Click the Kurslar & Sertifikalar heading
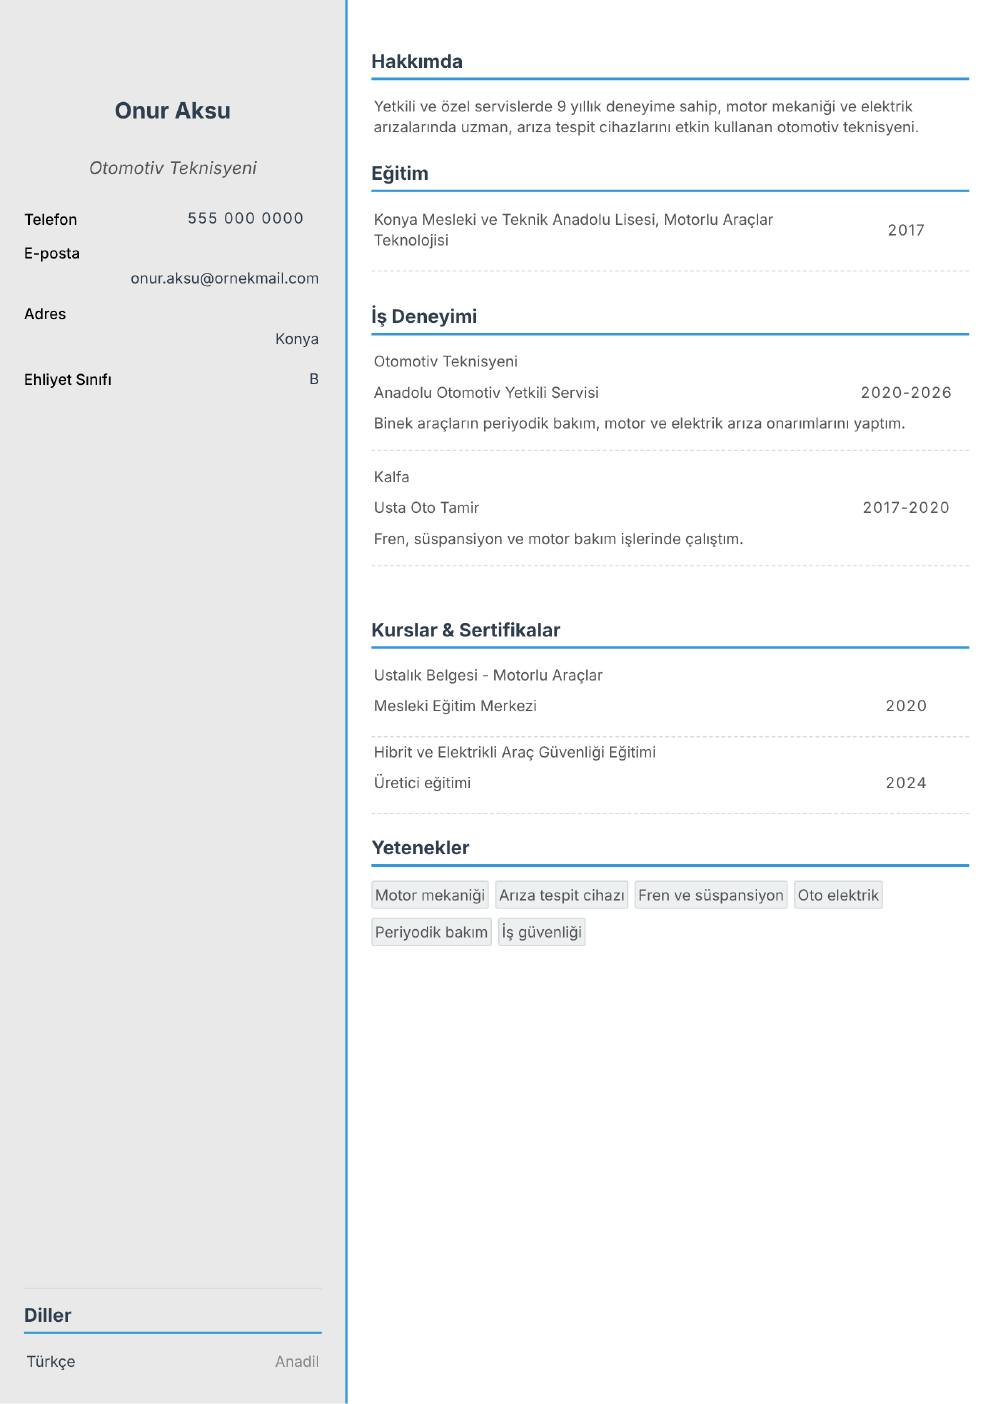993x1404 pixels. click(466, 630)
